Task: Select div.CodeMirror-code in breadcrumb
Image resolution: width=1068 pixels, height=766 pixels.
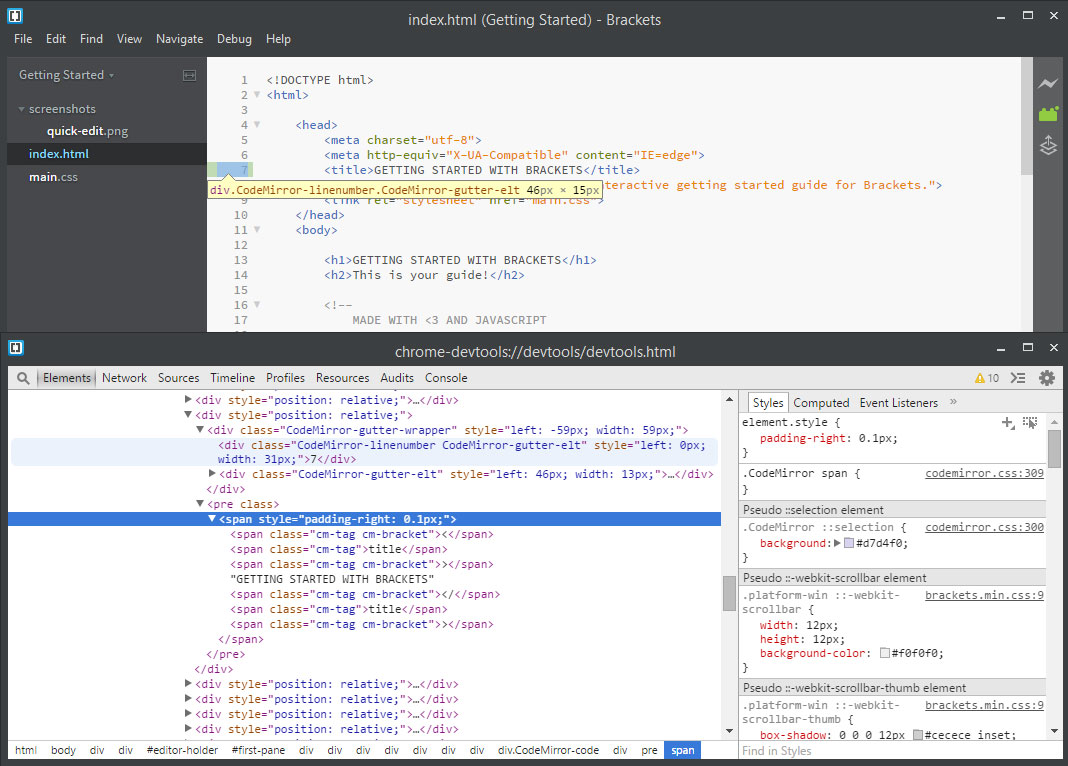Action: tap(548, 750)
